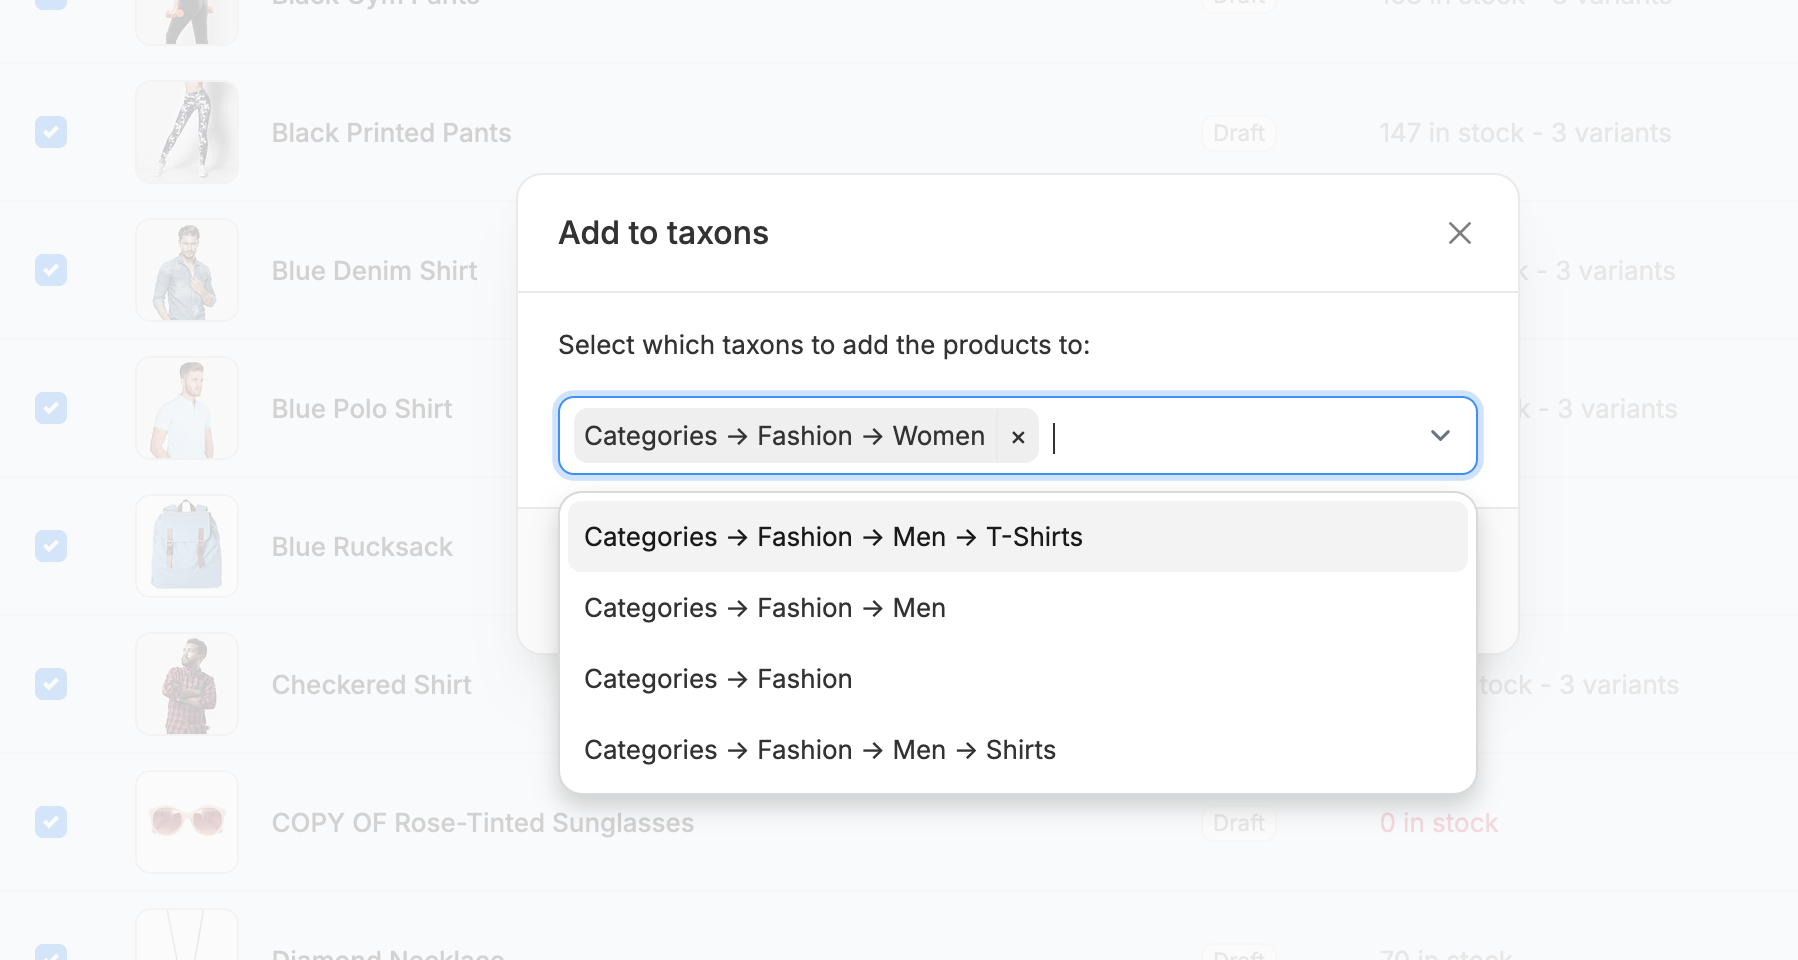Select Categories Fashion Men T-Shirts option
The image size is (1798, 960).
click(833, 537)
